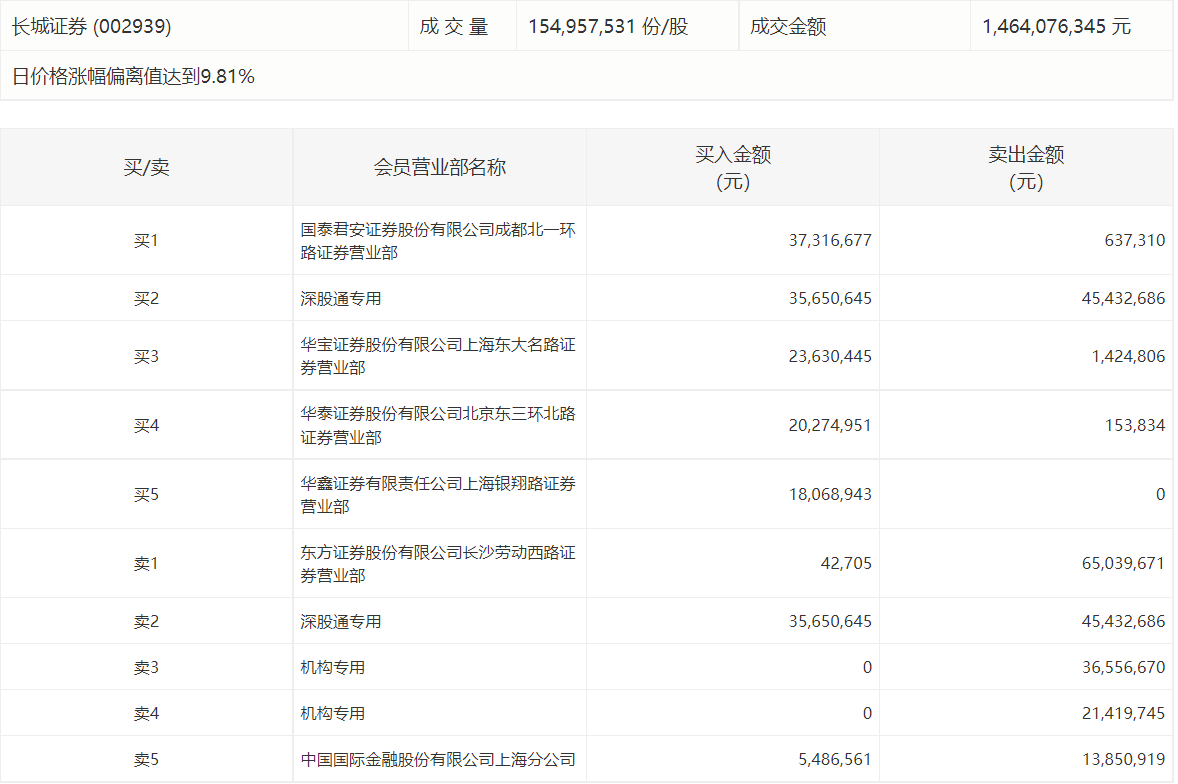The width and height of the screenshot is (1178, 784).
Task: Select the 卖1 row label
Action: 146,563
